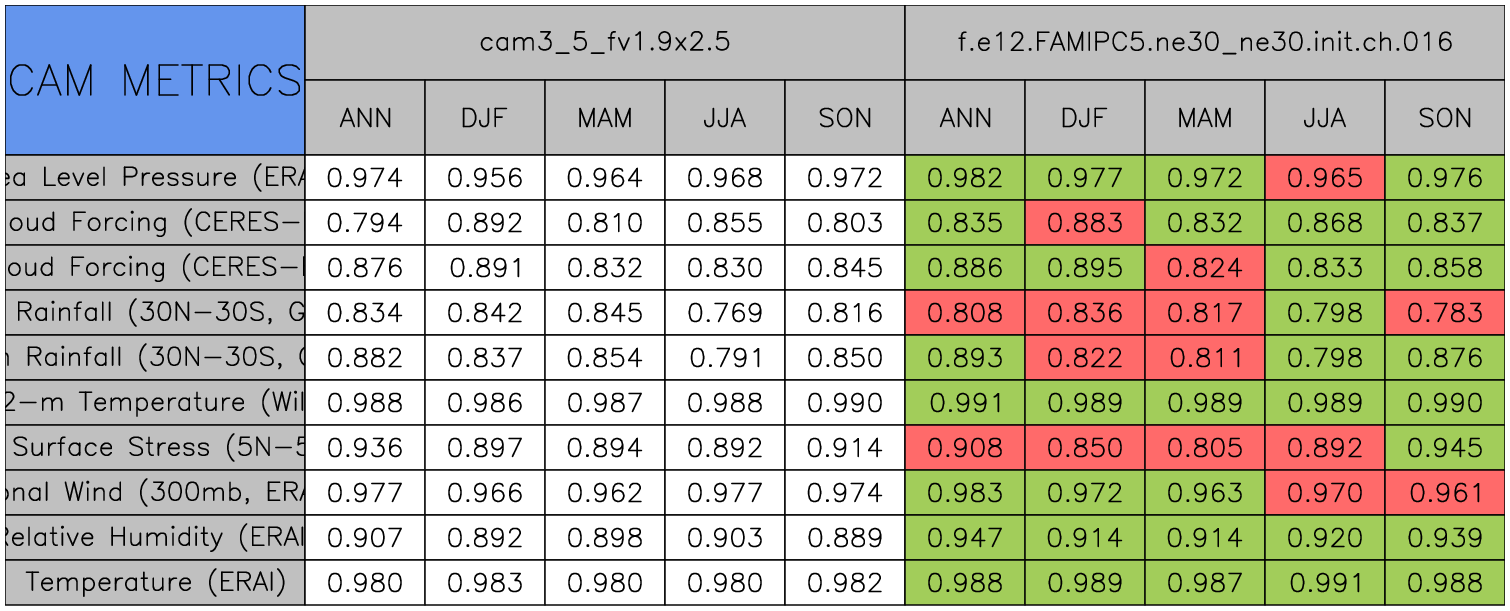Image resolution: width=1510 pixels, height=611 pixels.
Task: Click ANN column header under cam3_5_fv1.9x2.5
Action: 365,118
